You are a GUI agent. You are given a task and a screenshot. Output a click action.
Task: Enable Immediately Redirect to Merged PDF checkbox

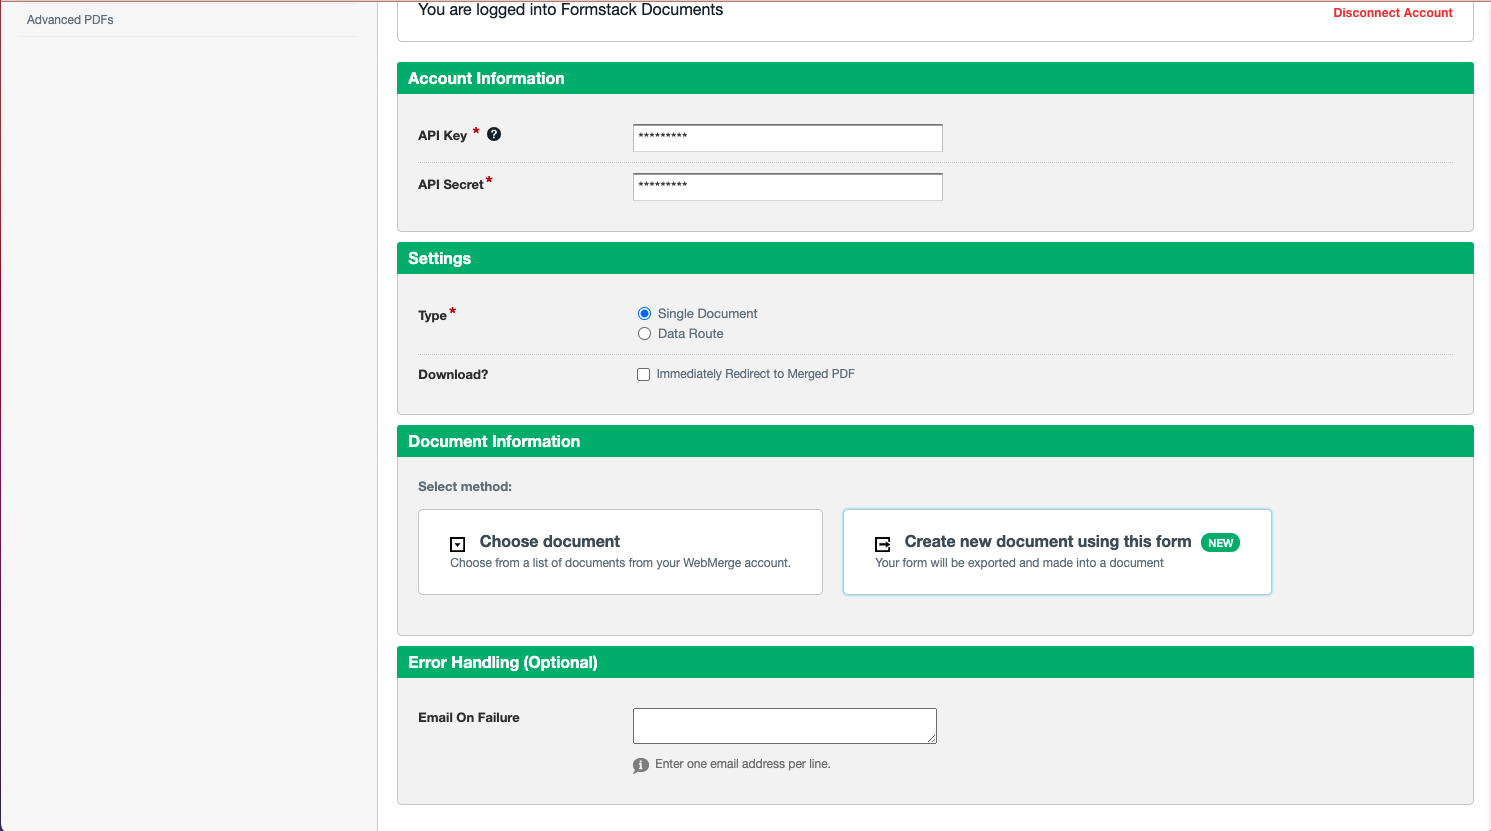point(643,374)
